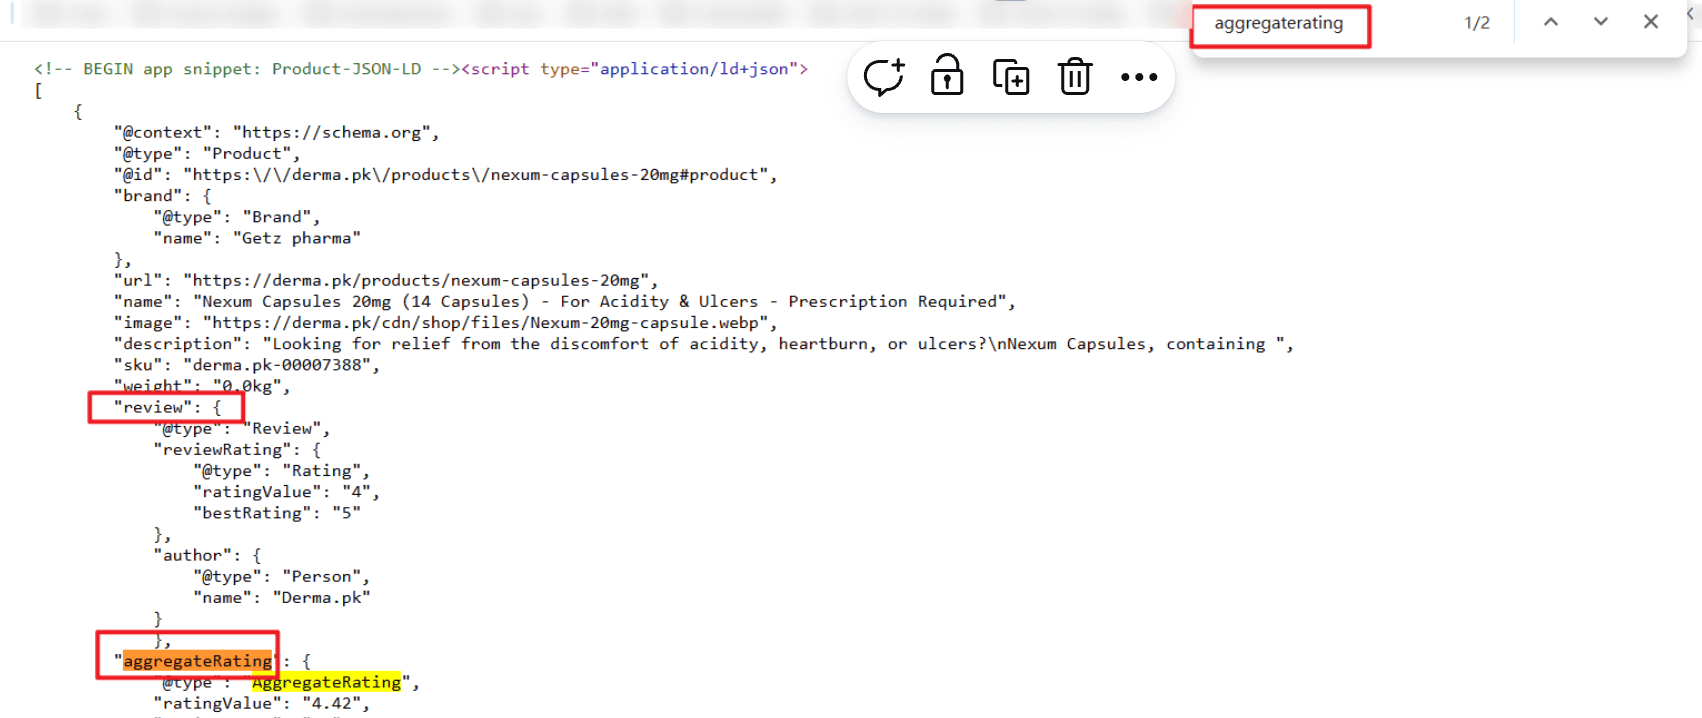
Task: Click the orange highlighted aggregateRating key
Action: [x=197, y=661]
